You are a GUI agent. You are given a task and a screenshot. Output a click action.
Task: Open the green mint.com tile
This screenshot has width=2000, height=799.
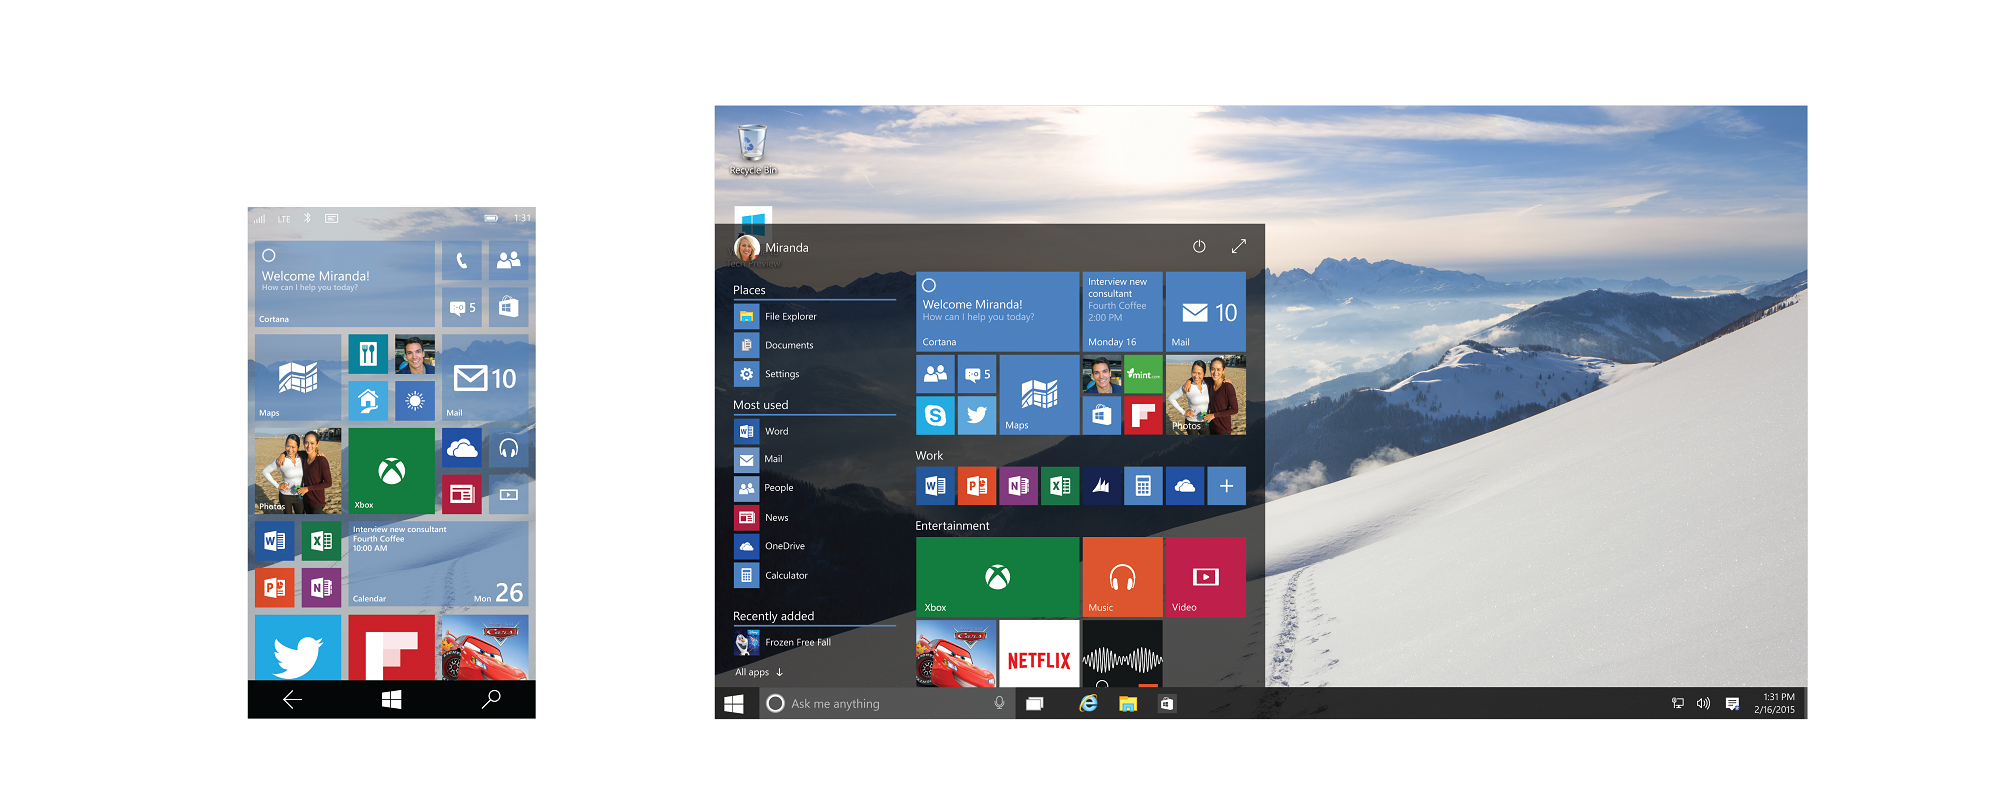(x=1143, y=374)
